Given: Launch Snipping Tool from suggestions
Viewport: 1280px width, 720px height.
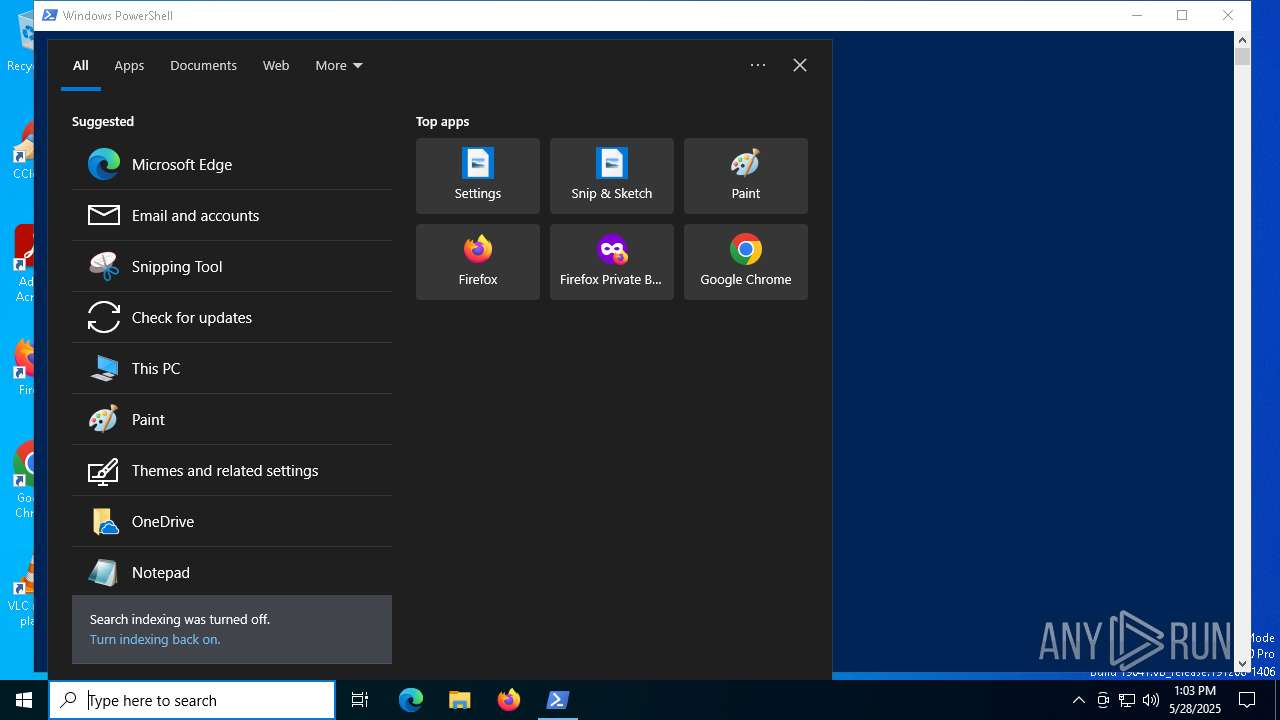Looking at the screenshot, I should coord(232,266).
